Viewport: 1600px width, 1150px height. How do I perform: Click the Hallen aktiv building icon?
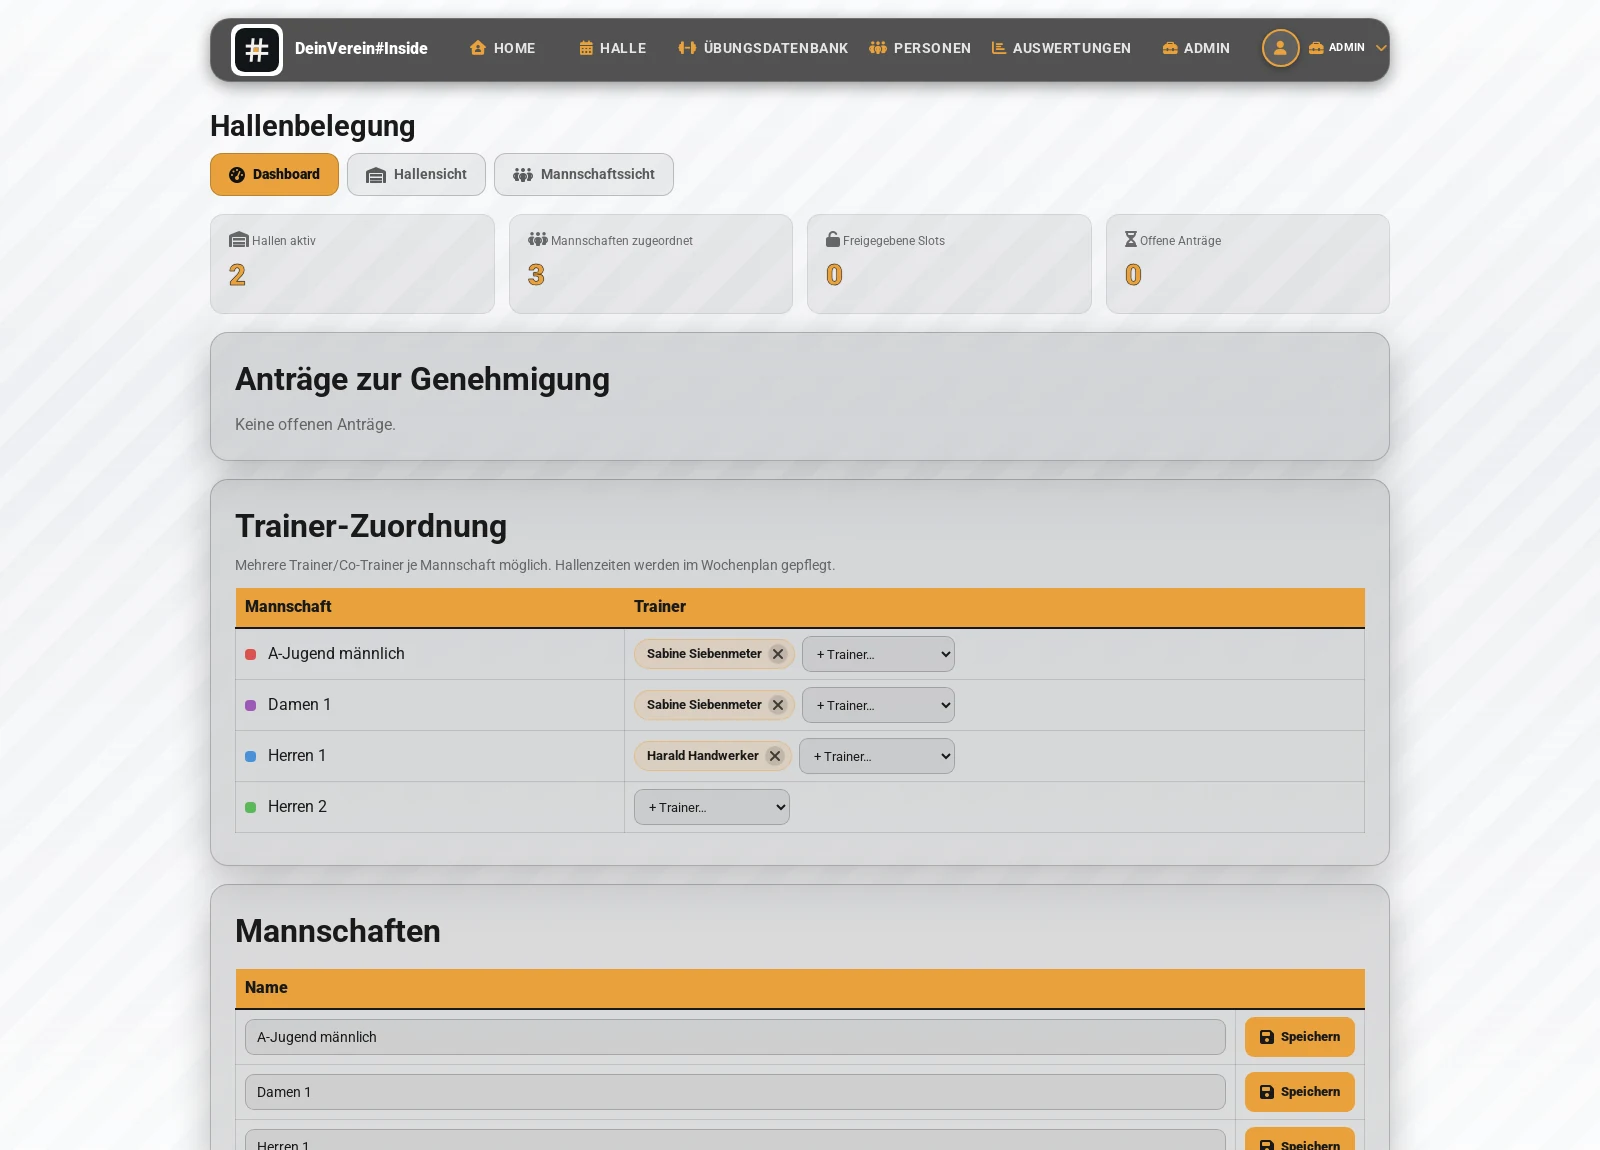239,240
